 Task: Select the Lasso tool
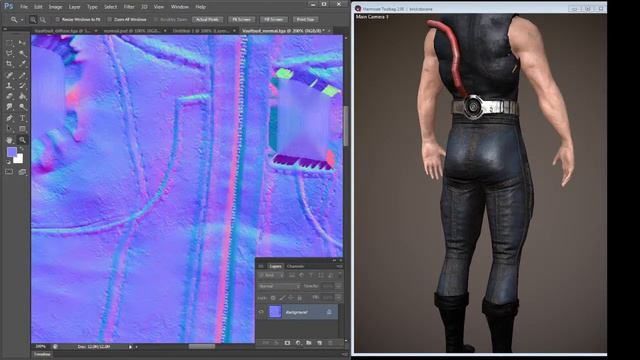(x=9, y=53)
